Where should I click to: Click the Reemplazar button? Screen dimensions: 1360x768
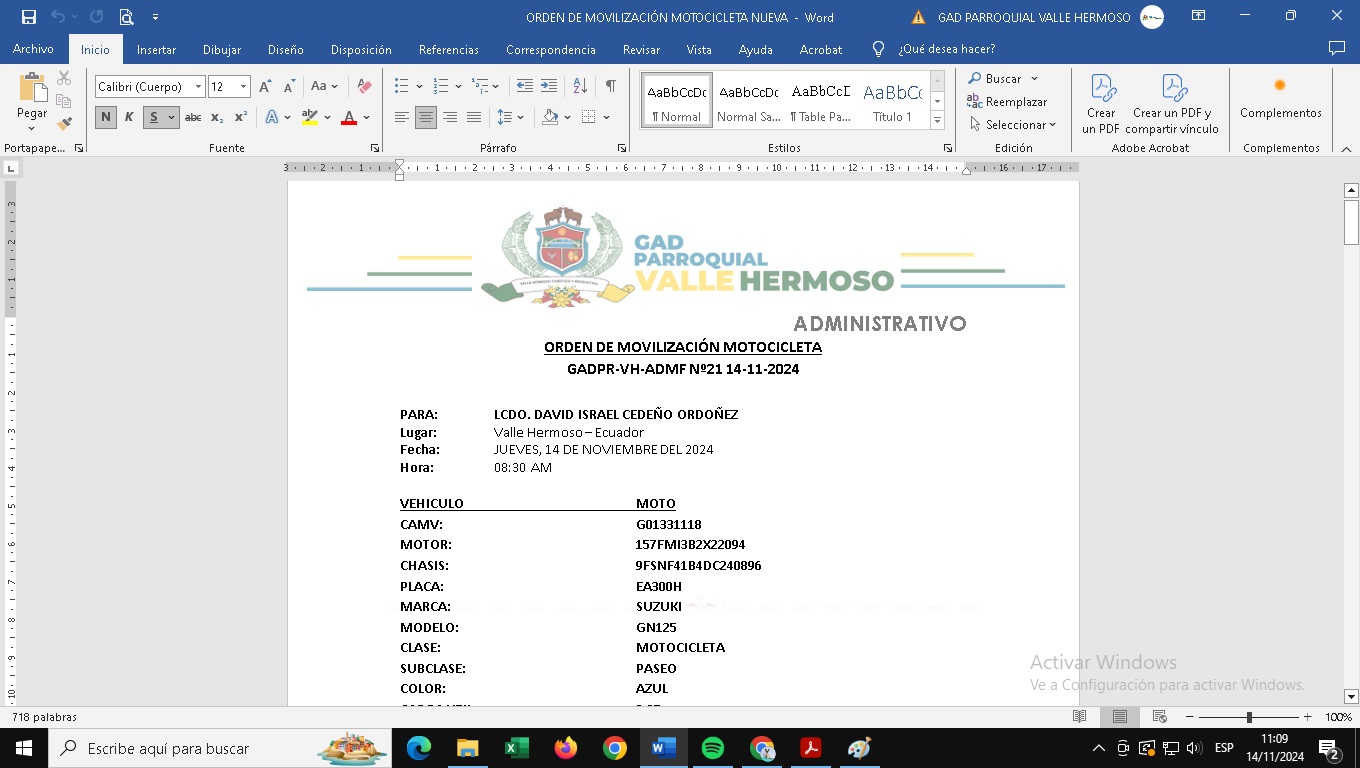(x=1007, y=102)
